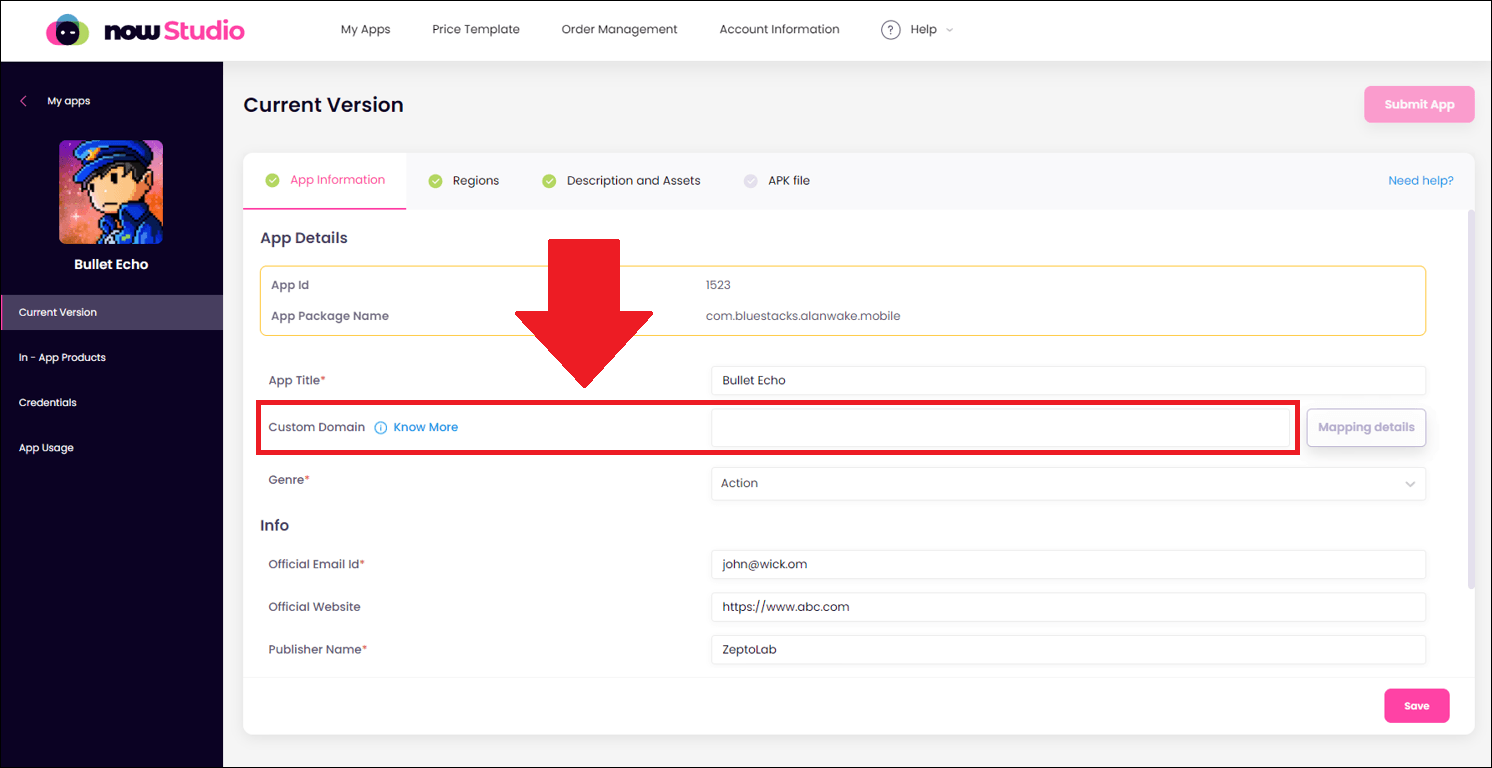
Task: Click the Description and Assets check icon
Action: pos(549,181)
